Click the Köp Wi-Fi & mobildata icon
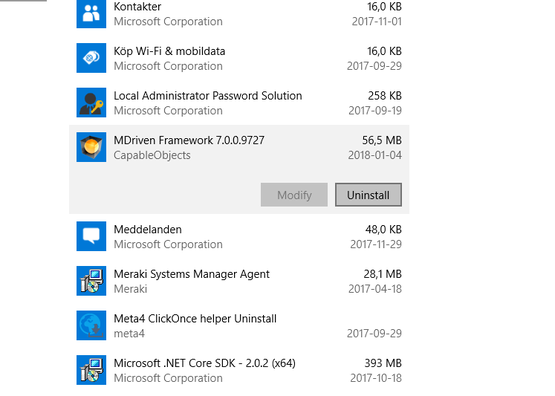 click(x=91, y=58)
